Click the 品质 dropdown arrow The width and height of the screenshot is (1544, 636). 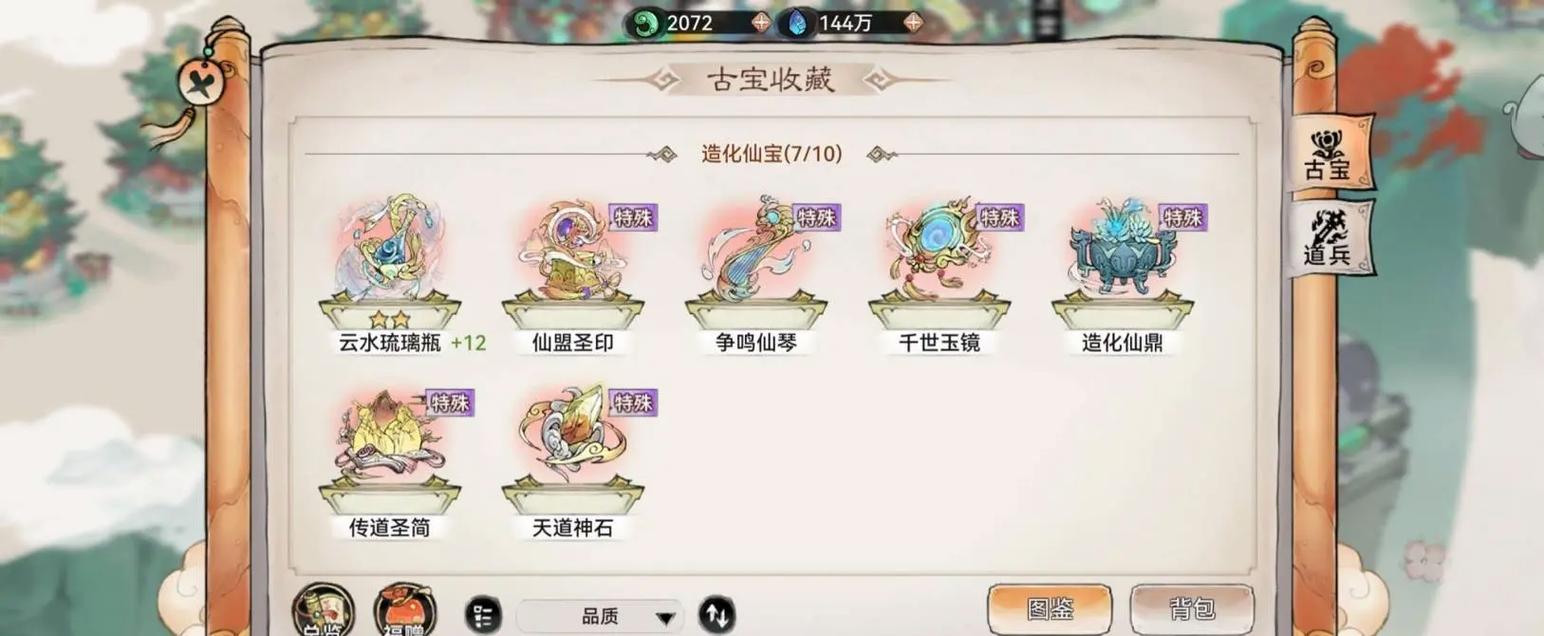coord(665,618)
